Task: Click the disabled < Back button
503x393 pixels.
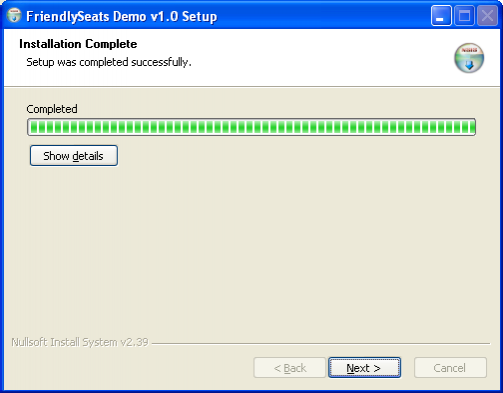Action: (289, 368)
